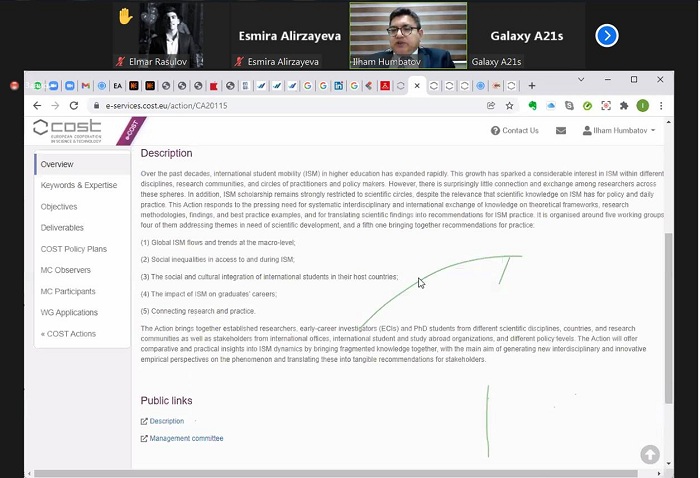The height and width of the screenshot is (478, 700).
Task: Bookmark this page with the star icon
Action: [x=509, y=106]
